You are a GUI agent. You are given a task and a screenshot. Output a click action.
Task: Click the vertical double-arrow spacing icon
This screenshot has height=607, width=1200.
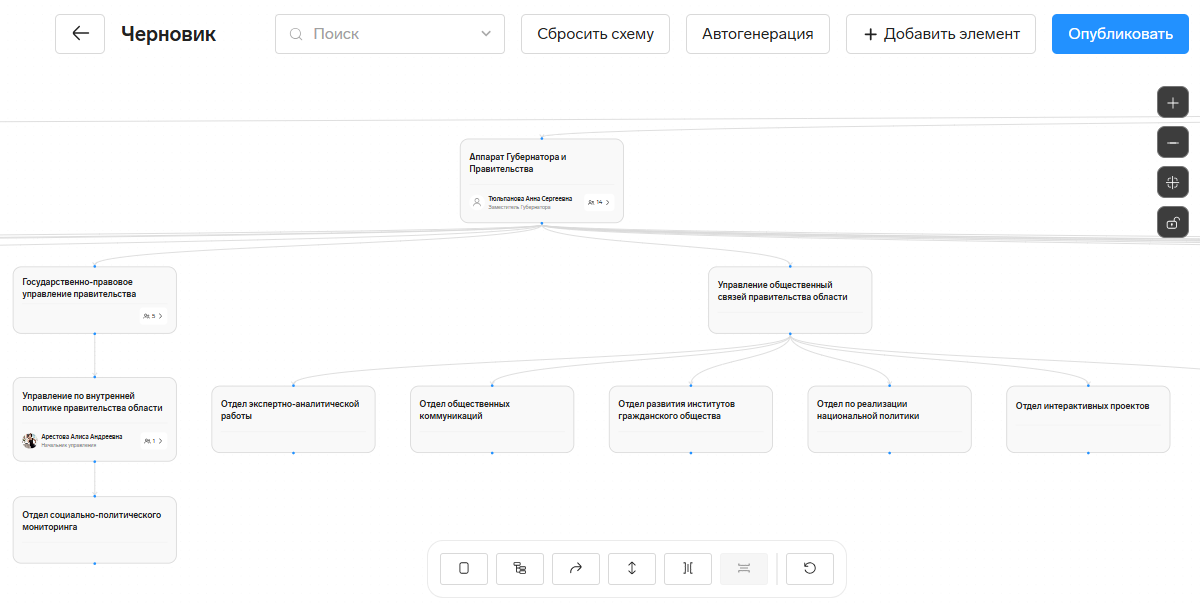coord(632,568)
